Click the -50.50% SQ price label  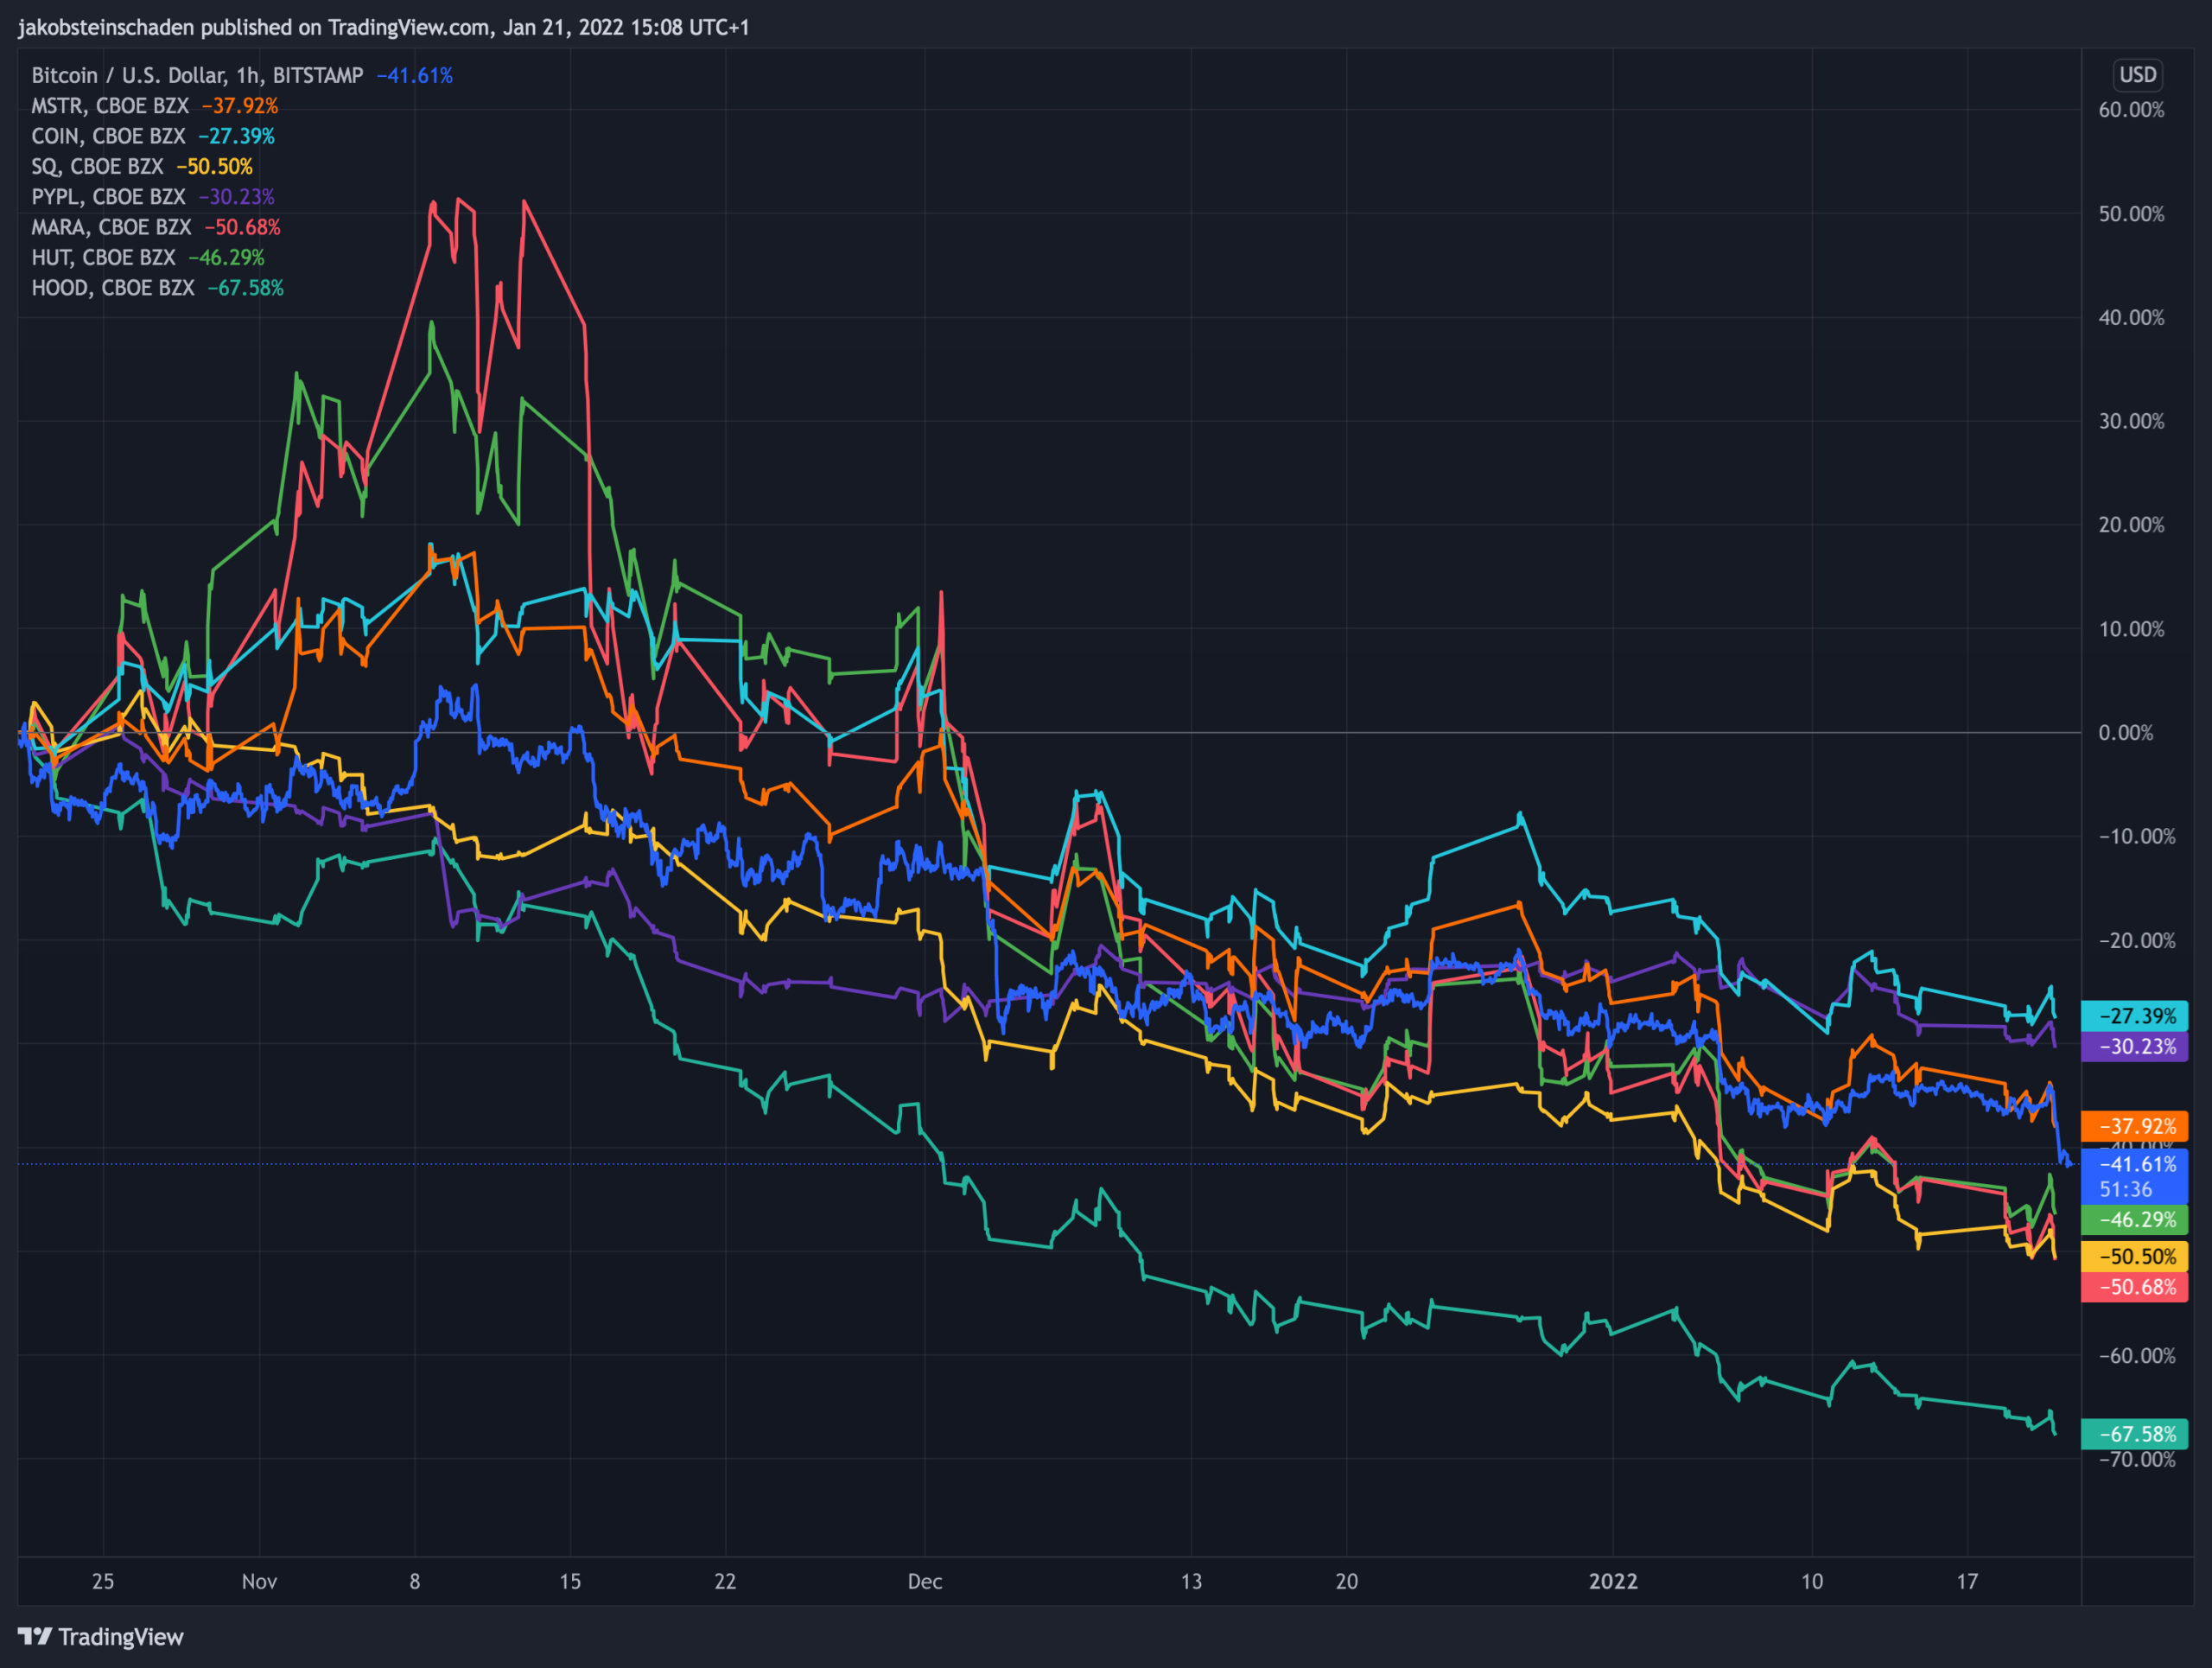click(2134, 1257)
